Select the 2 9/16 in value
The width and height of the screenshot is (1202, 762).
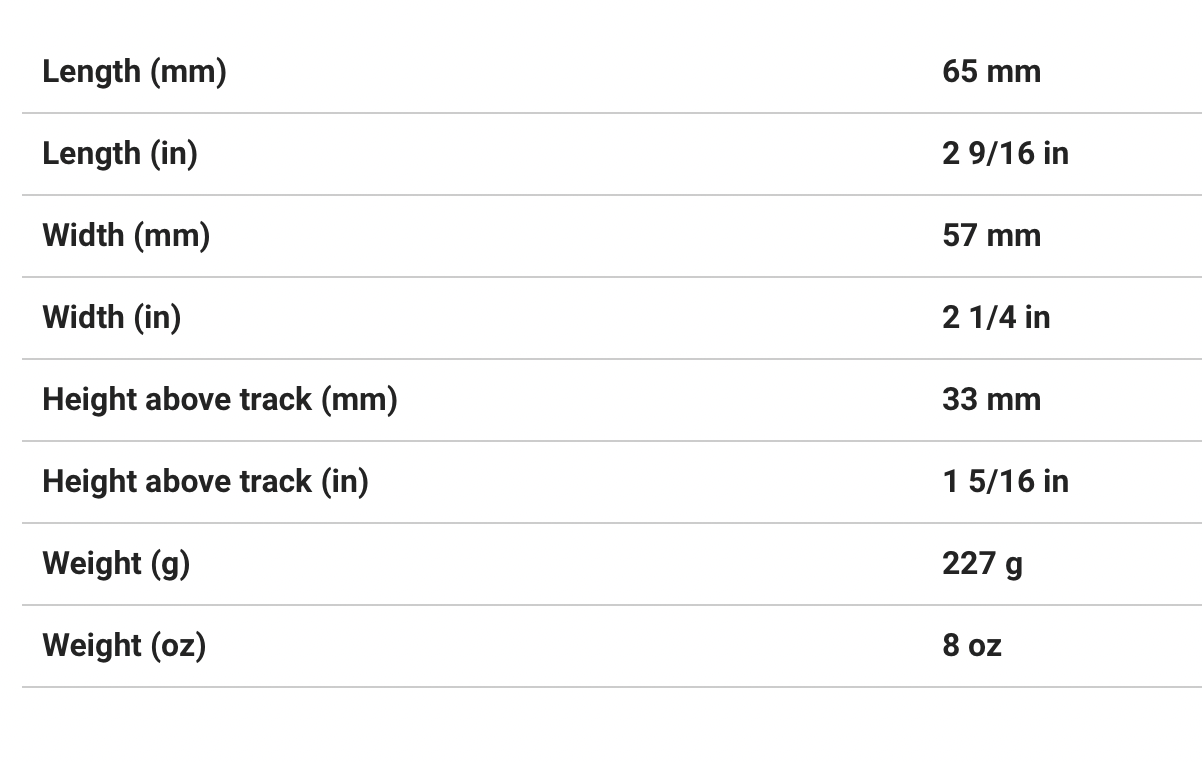(x=1005, y=154)
